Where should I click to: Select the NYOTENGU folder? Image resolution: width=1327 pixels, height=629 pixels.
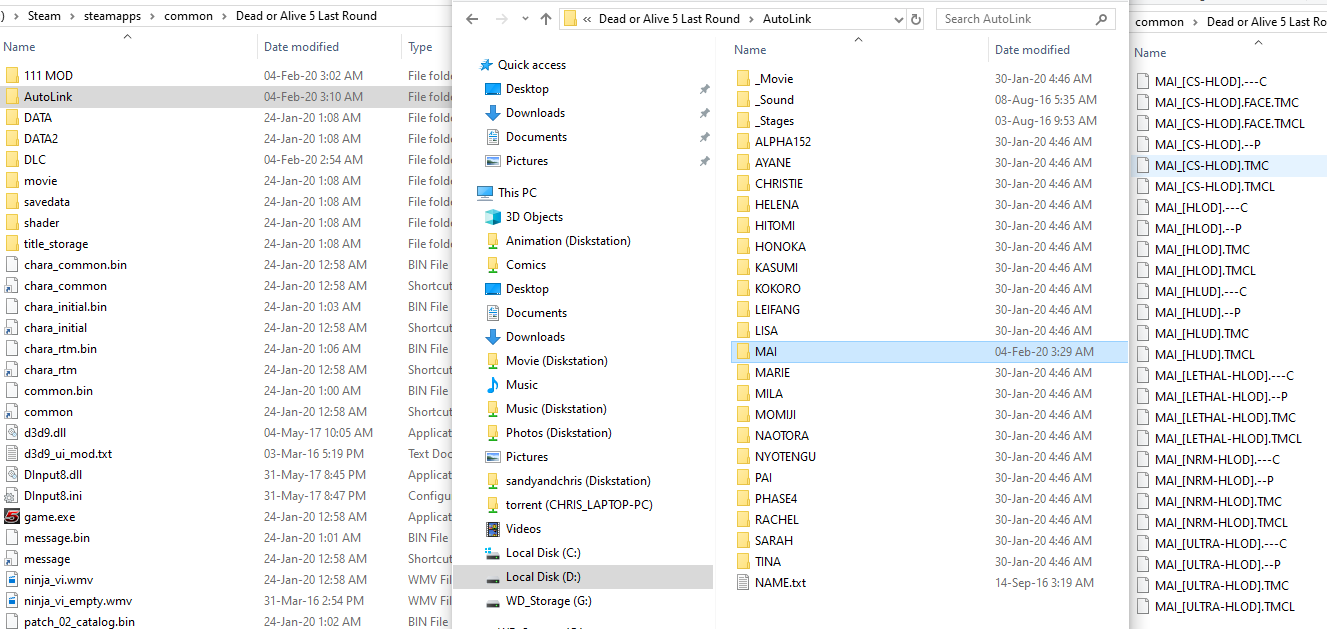pos(785,457)
